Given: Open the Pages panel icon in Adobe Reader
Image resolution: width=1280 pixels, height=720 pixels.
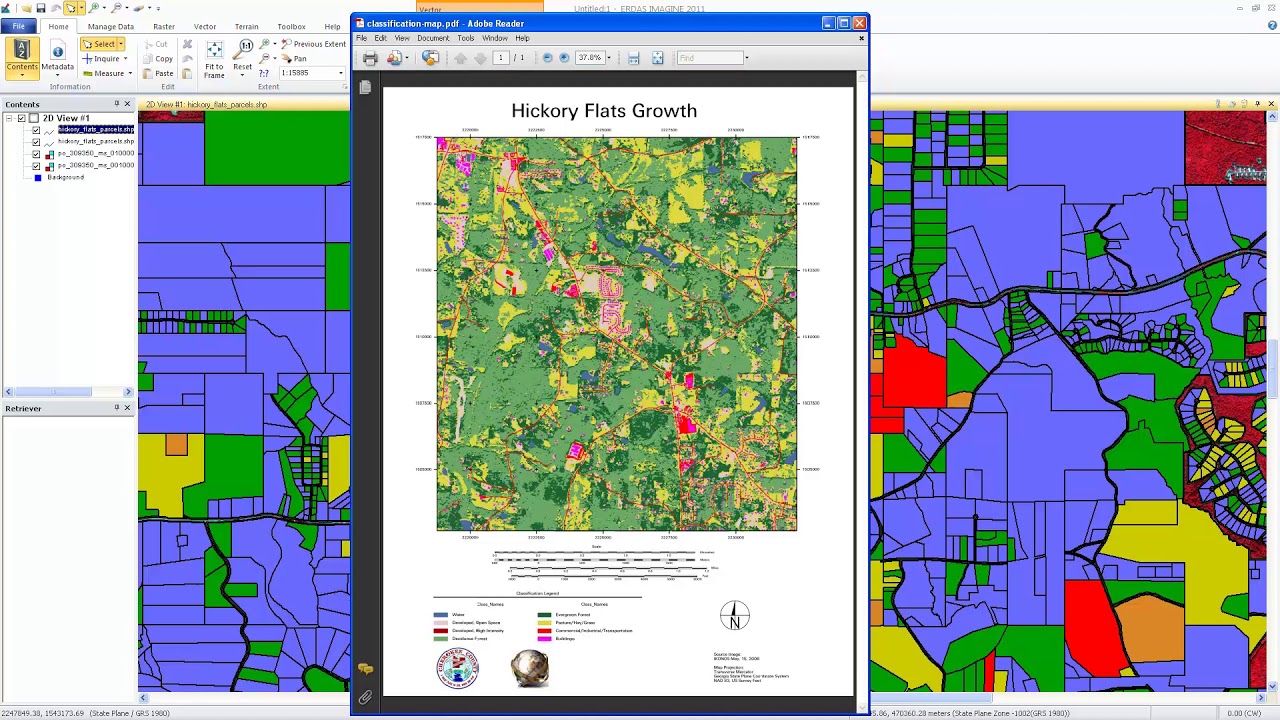Looking at the screenshot, I should (365, 88).
